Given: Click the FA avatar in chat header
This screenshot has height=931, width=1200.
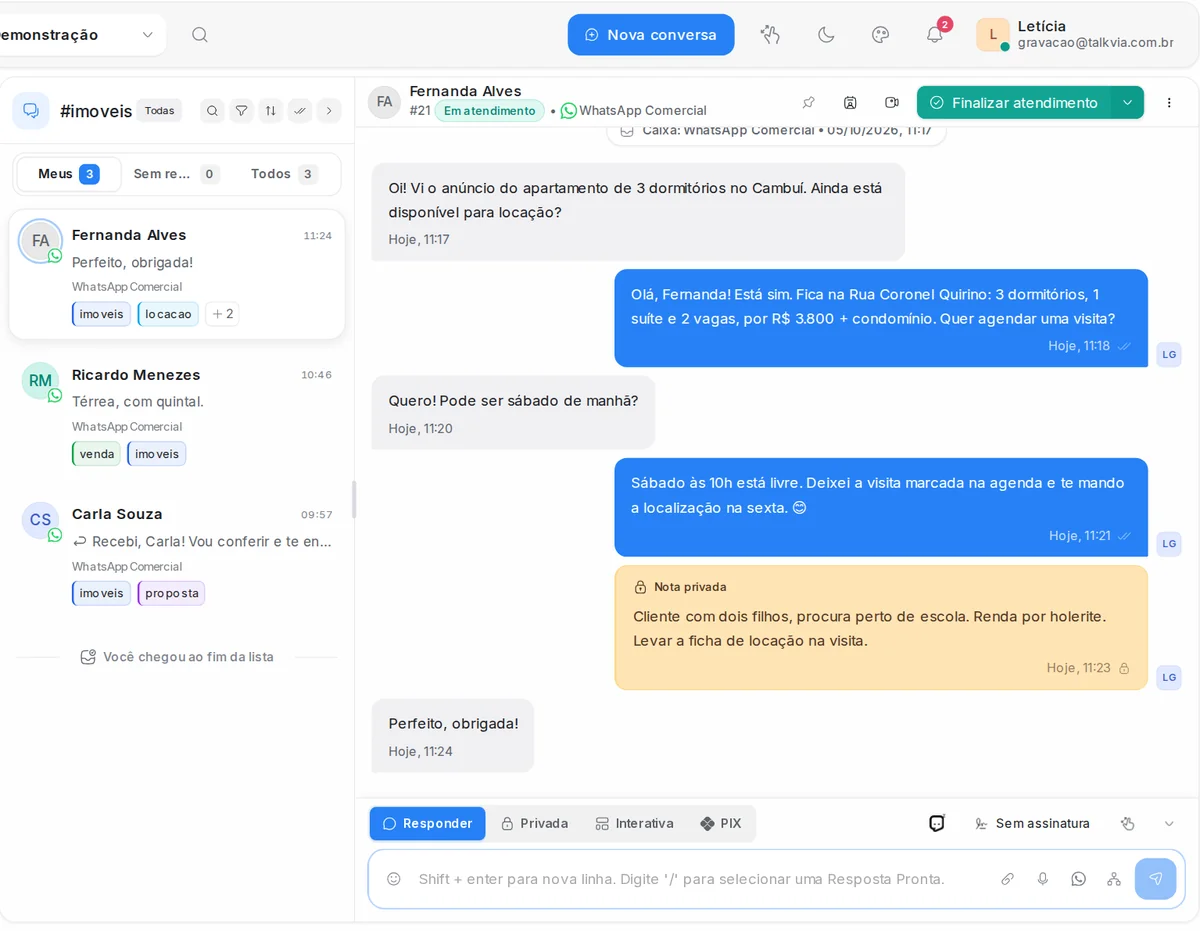Looking at the screenshot, I should [384, 102].
